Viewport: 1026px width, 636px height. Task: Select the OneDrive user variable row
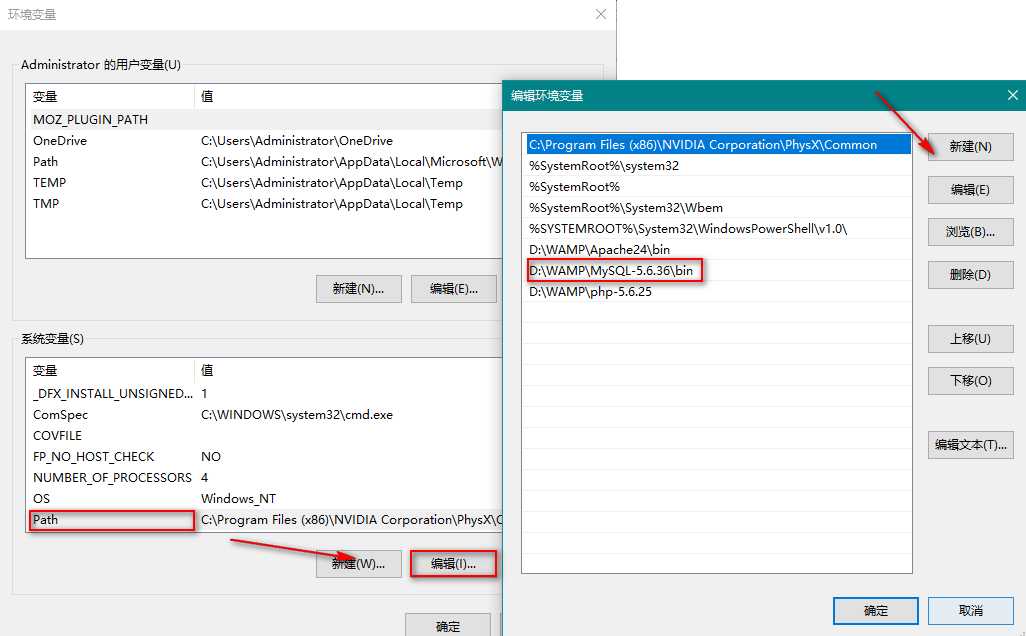(x=264, y=141)
